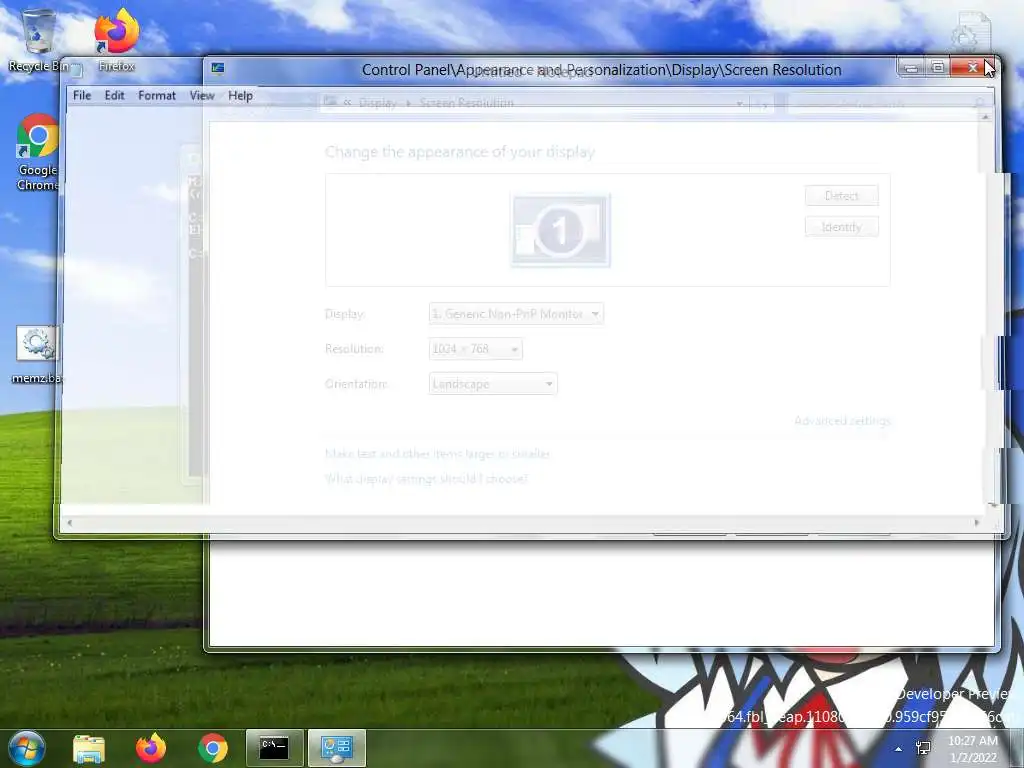Launch Chrome from the taskbar
This screenshot has width=1024, height=768.
point(213,748)
